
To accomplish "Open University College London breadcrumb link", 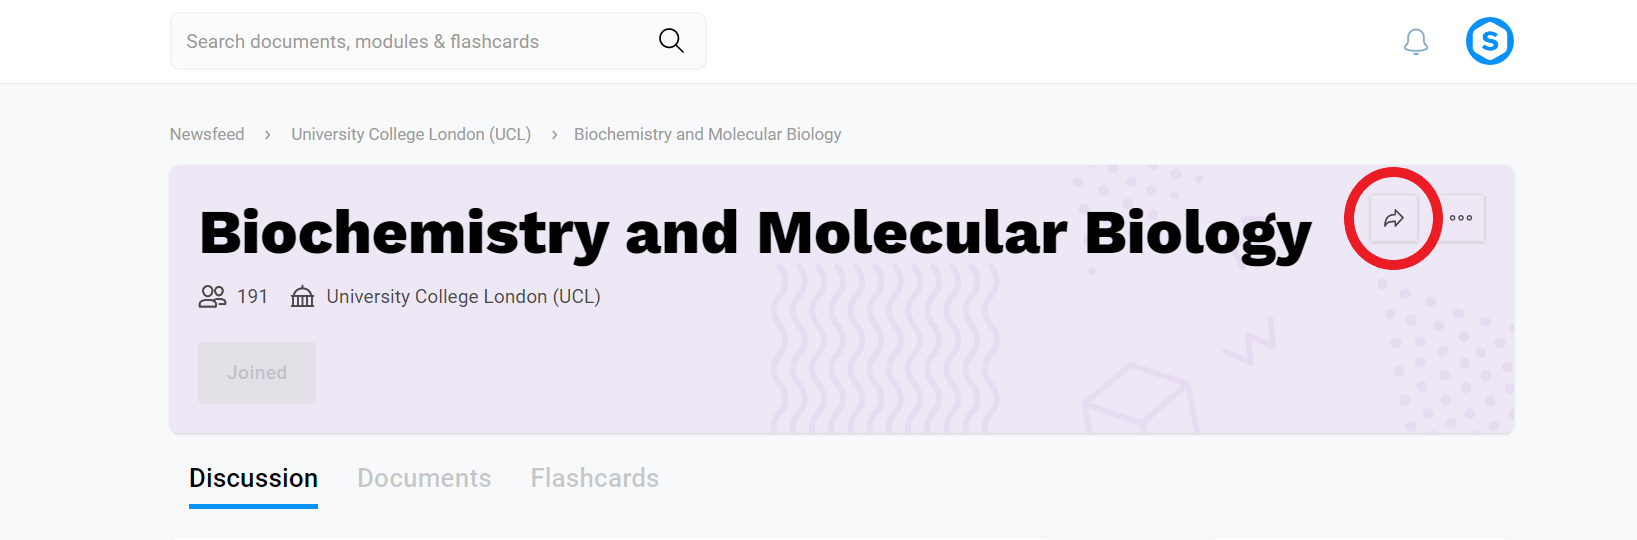I will (411, 134).
